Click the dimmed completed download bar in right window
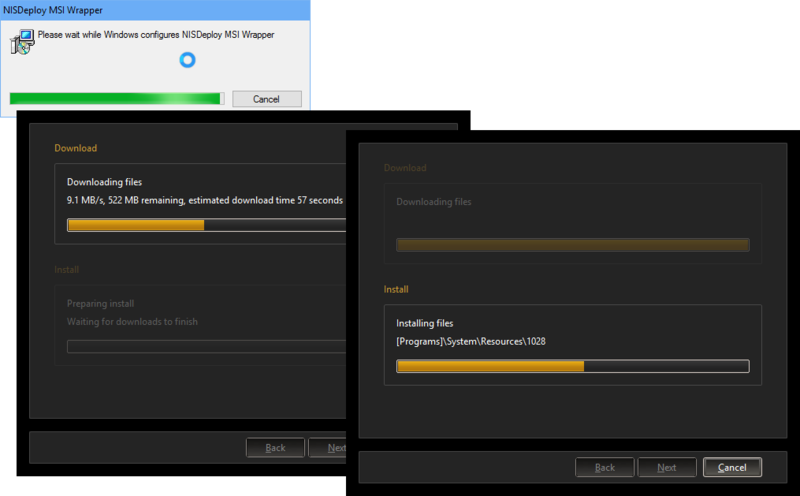The width and height of the screenshot is (800, 496). pyautogui.click(x=572, y=245)
